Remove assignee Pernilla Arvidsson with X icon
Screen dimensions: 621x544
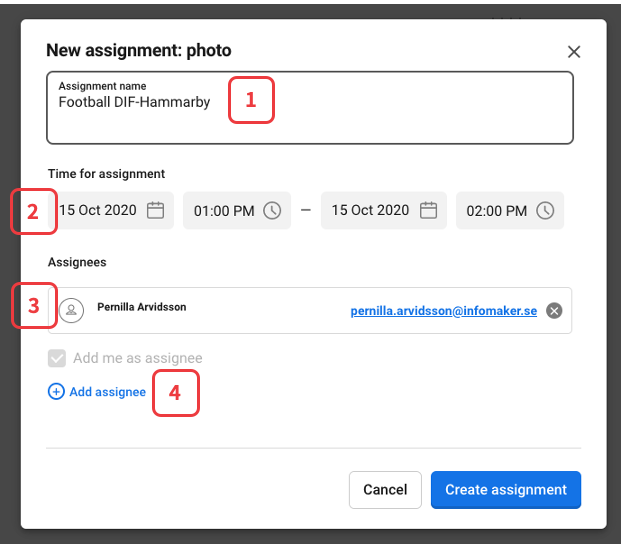[x=554, y=311]
